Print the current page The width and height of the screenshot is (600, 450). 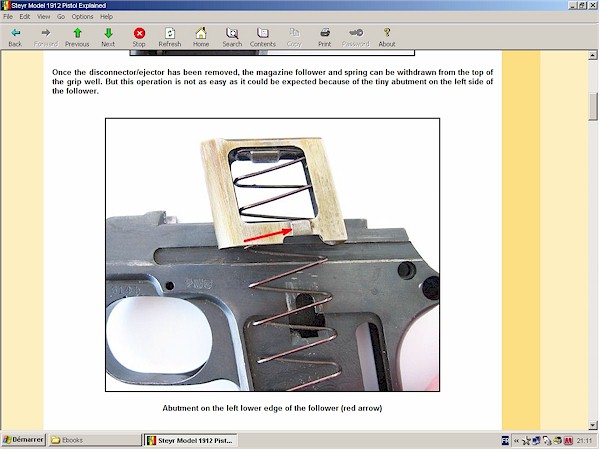tap(325, 37)
